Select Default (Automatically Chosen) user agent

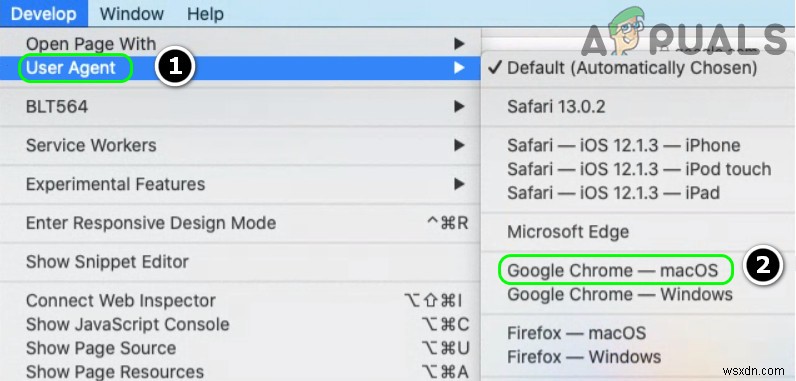click(x=638, y=68)
